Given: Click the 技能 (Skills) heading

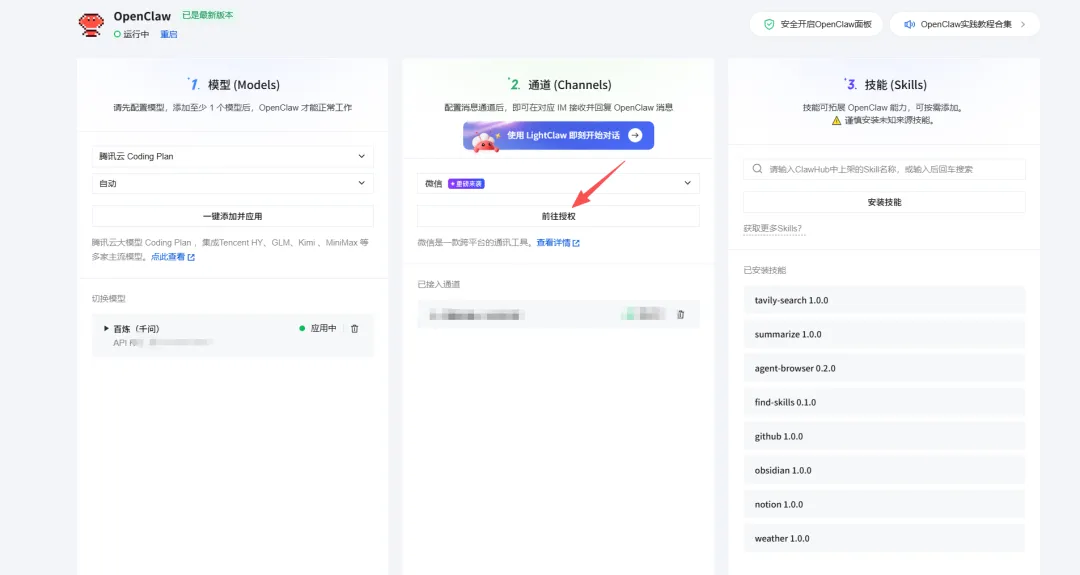Looking at the screenshot, I should click(x=895, y=85).
